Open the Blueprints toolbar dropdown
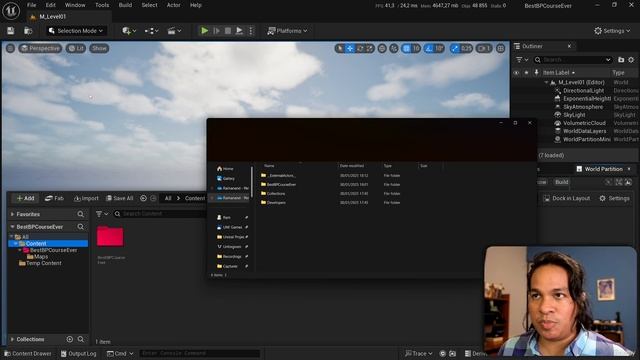 pyautogui.click(x=151, y=31)
